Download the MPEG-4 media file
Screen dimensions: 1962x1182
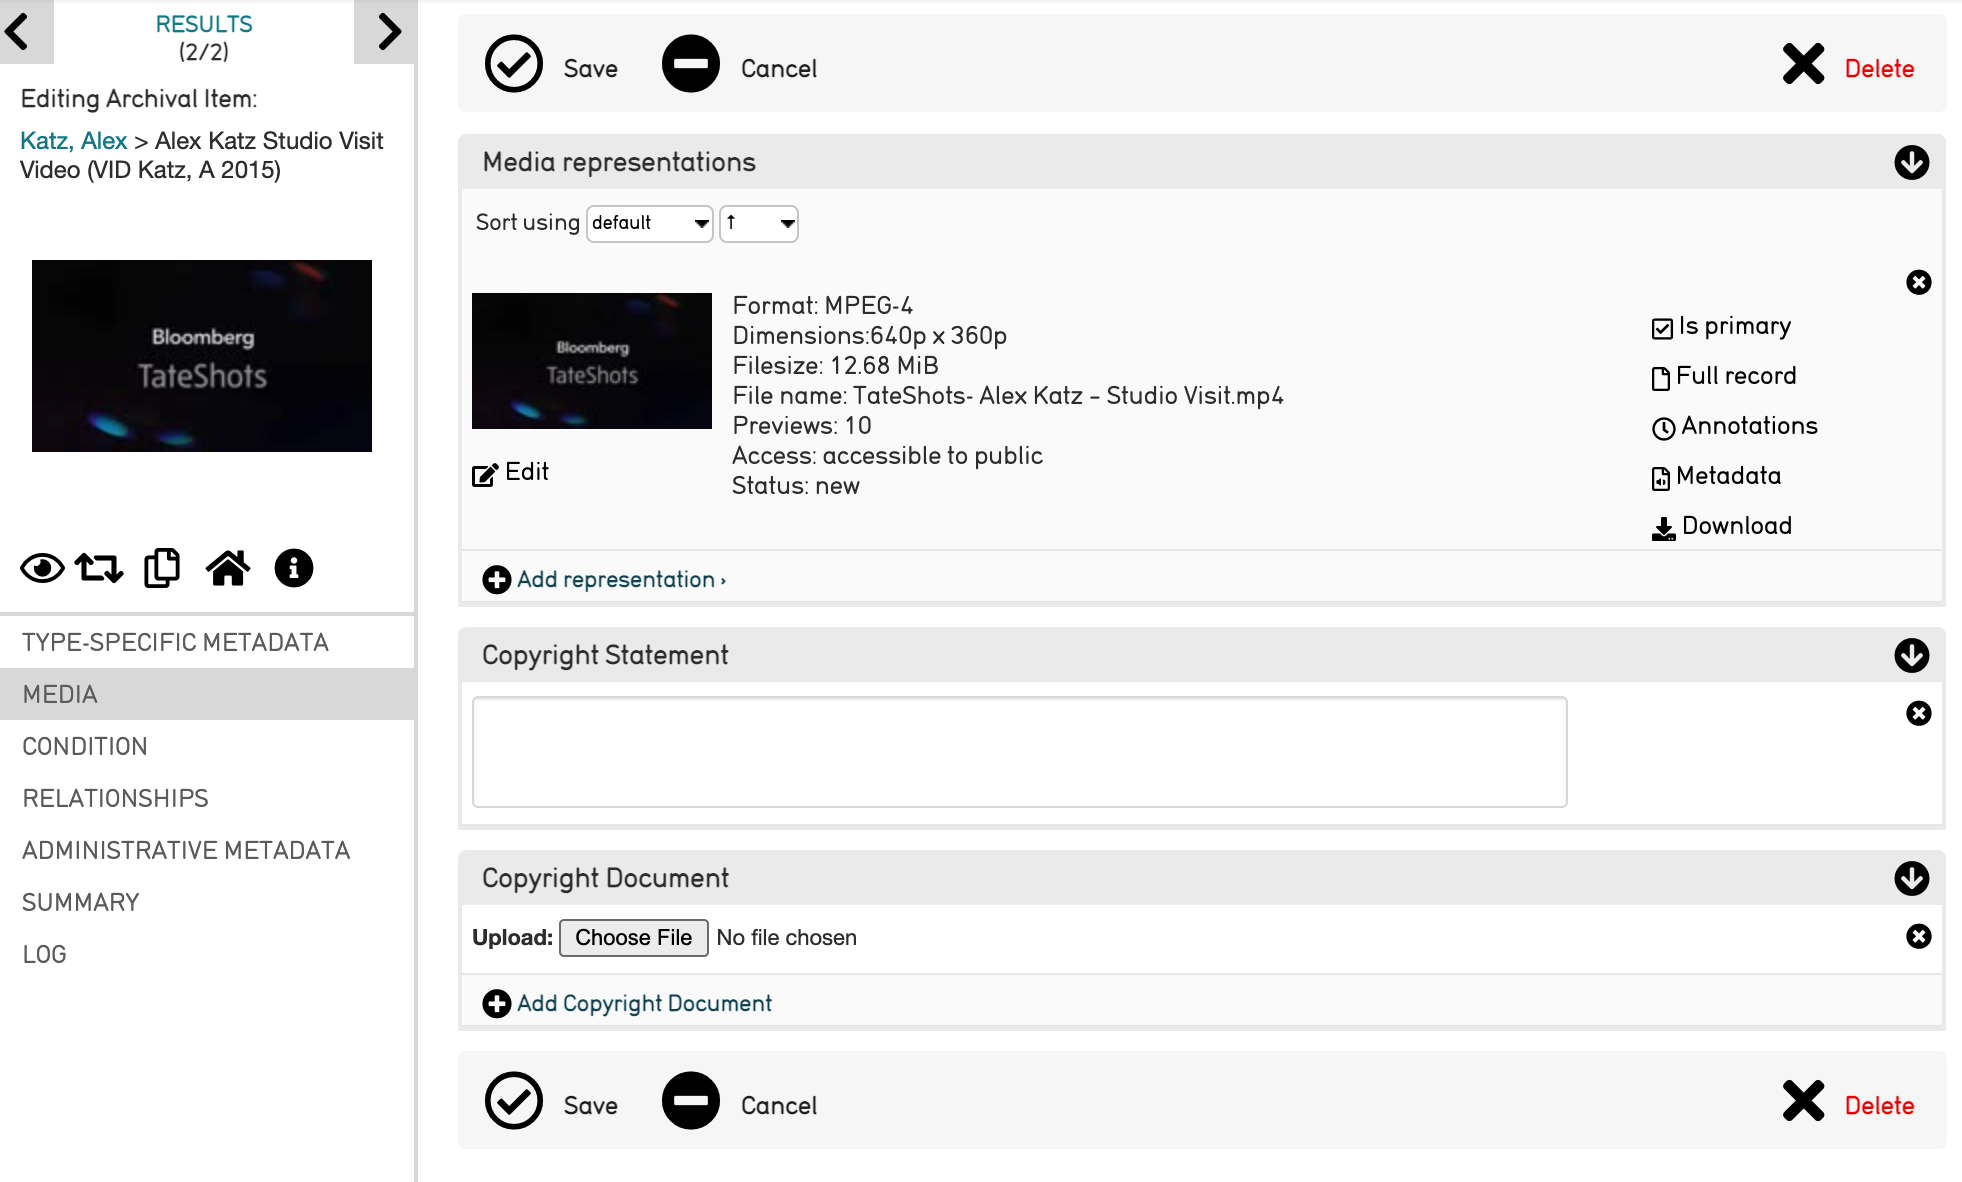click(1722, 527)
